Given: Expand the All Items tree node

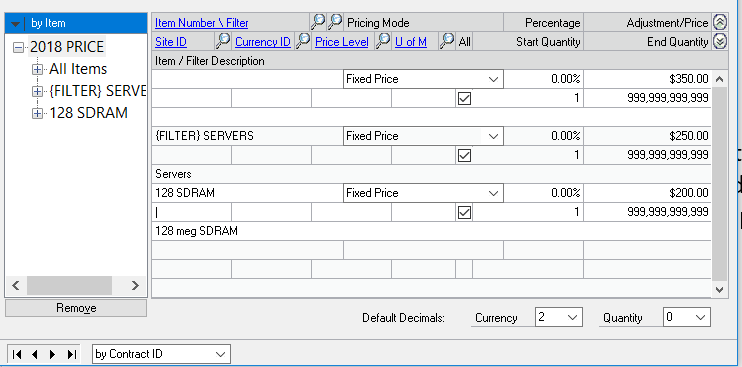Looking at the screenshot, I should (x=37, y=70).
